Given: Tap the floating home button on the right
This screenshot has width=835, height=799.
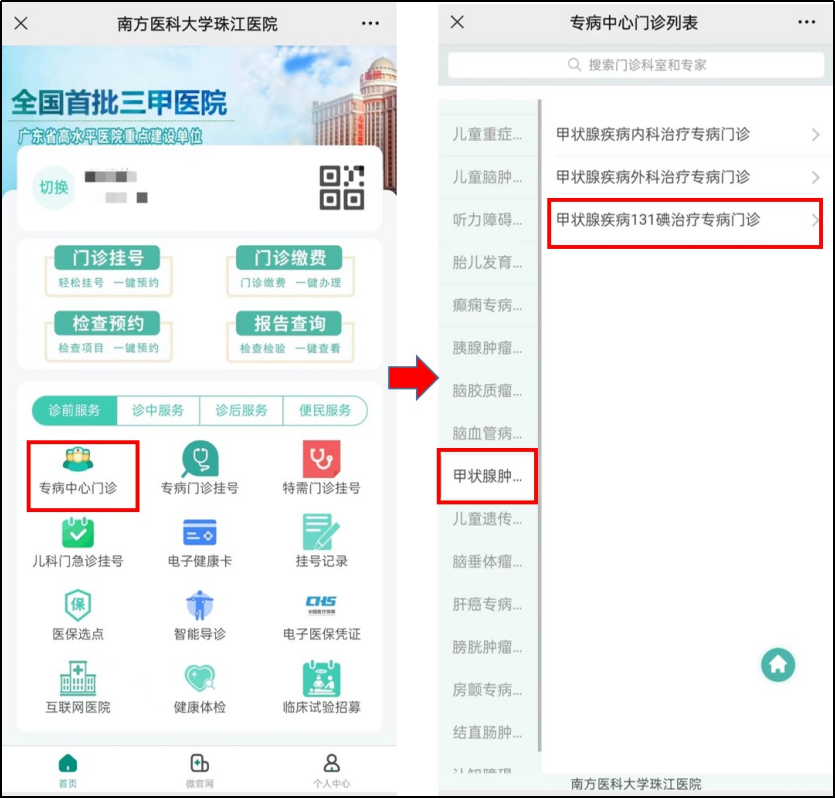Looking at the screenshot, I should pyautogui.click(x=778, y=664).
